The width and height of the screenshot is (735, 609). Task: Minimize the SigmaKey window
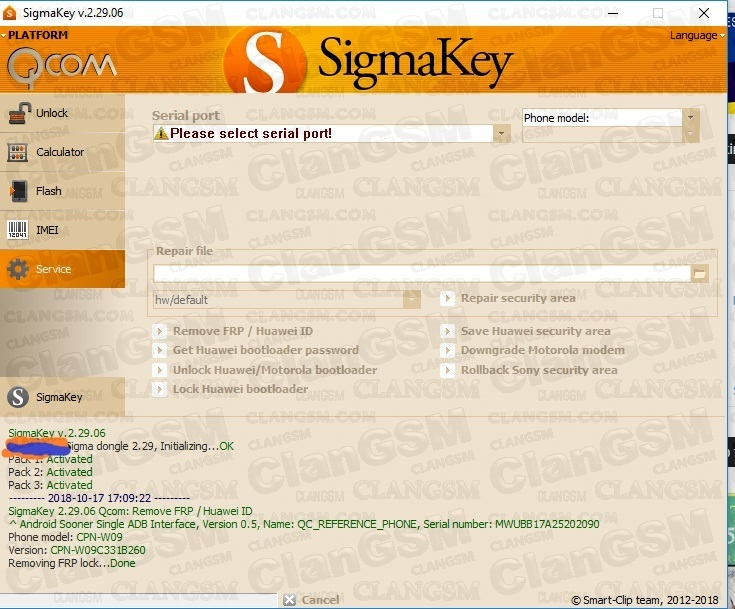pyautogui.click(x=613, y=13)
